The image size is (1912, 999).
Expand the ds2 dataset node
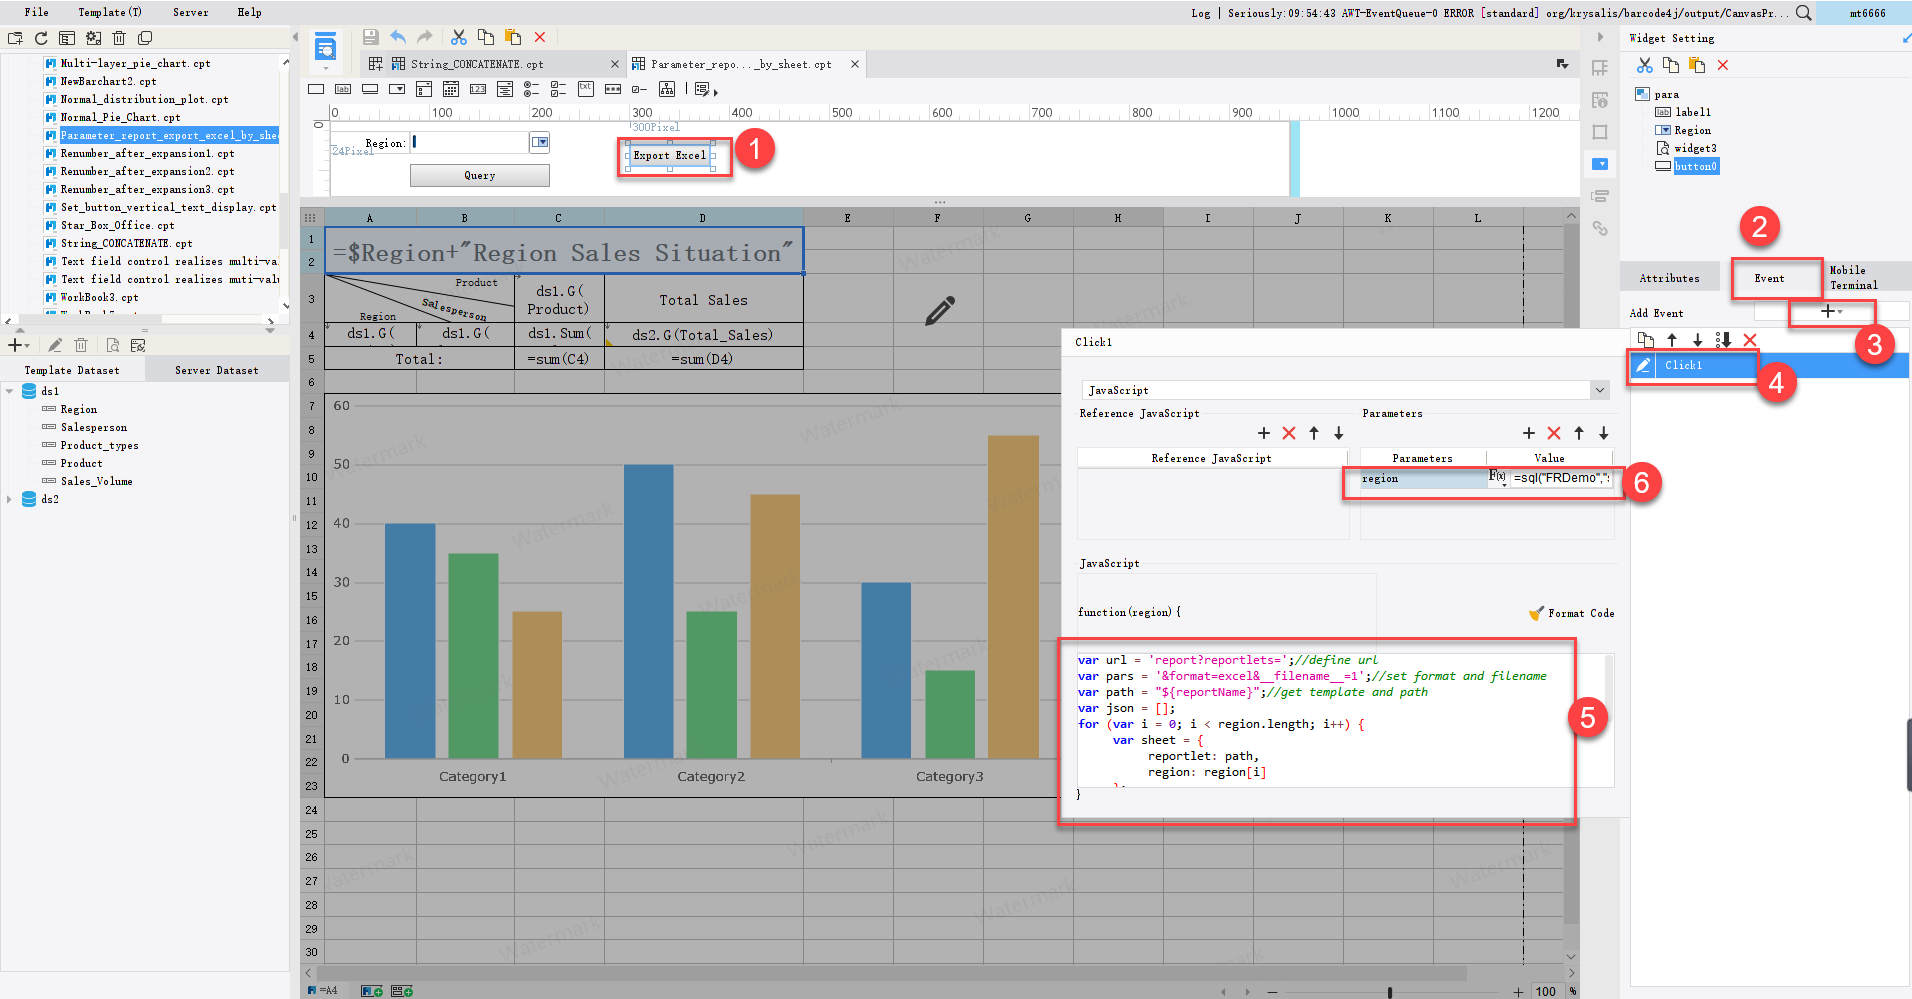[11, 499]
